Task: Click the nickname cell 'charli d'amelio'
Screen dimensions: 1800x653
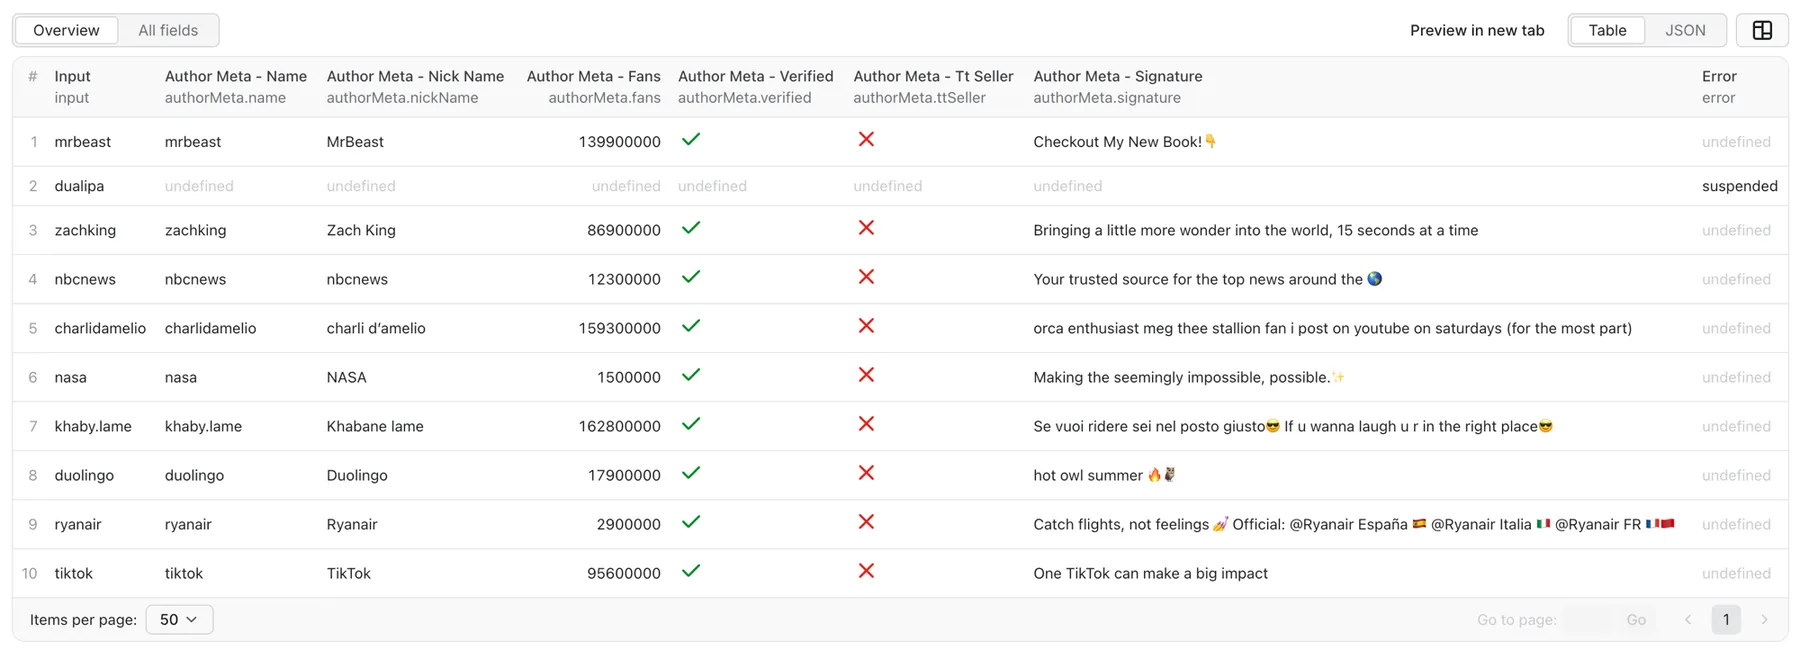Action: [376, 328]
